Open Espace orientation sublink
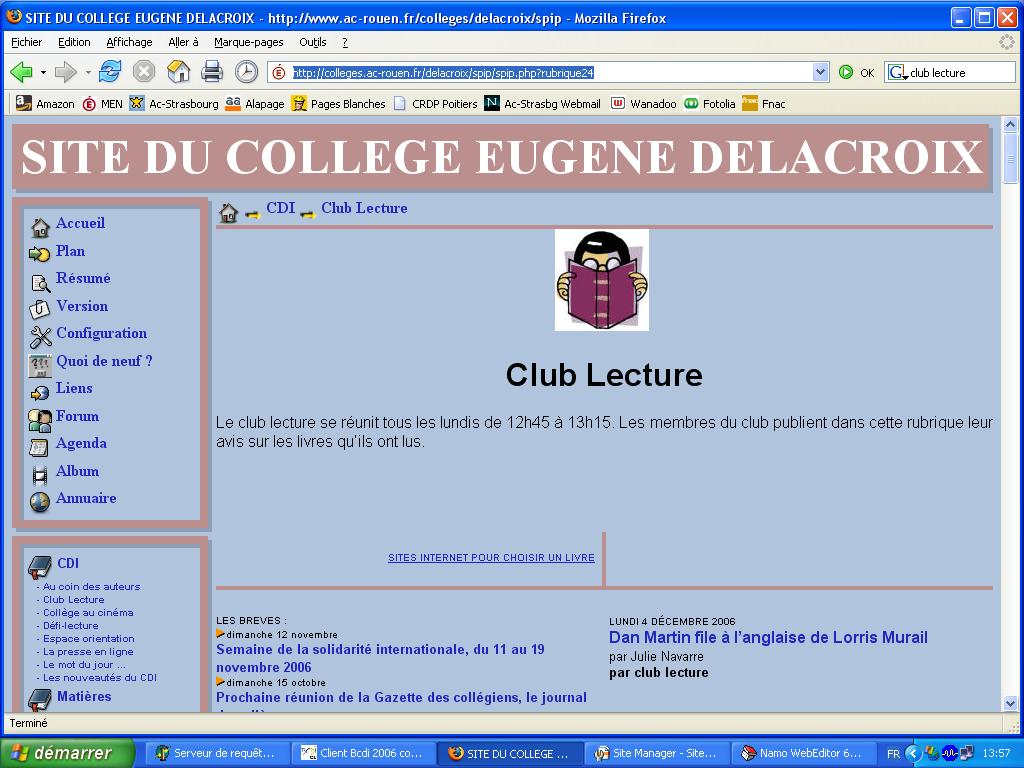This screenshot has width=1024, height=768. tap(89, 639)
